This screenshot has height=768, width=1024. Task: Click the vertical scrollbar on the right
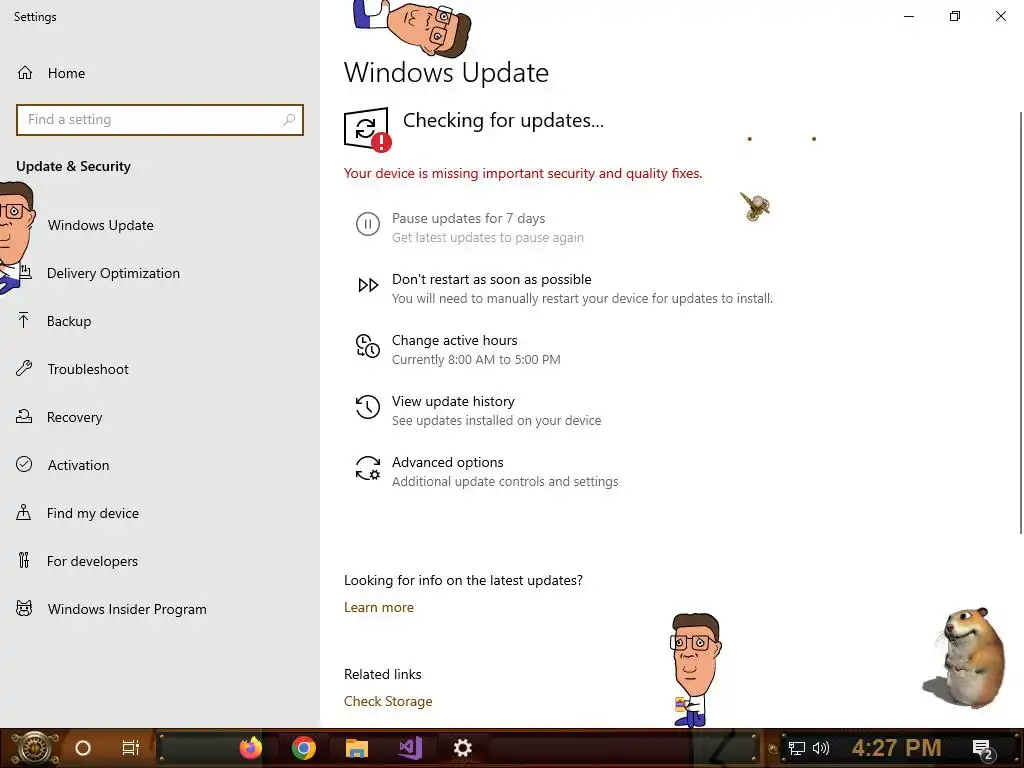tap(1021, 323)
